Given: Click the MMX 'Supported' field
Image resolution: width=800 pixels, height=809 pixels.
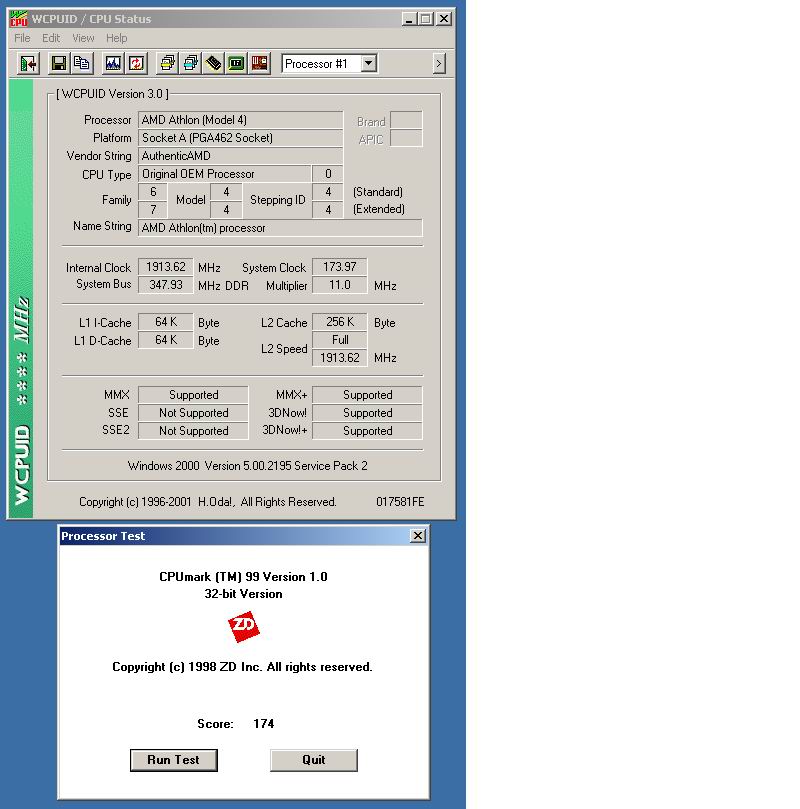Looking at the screenshot, I should tap(193, 395).
